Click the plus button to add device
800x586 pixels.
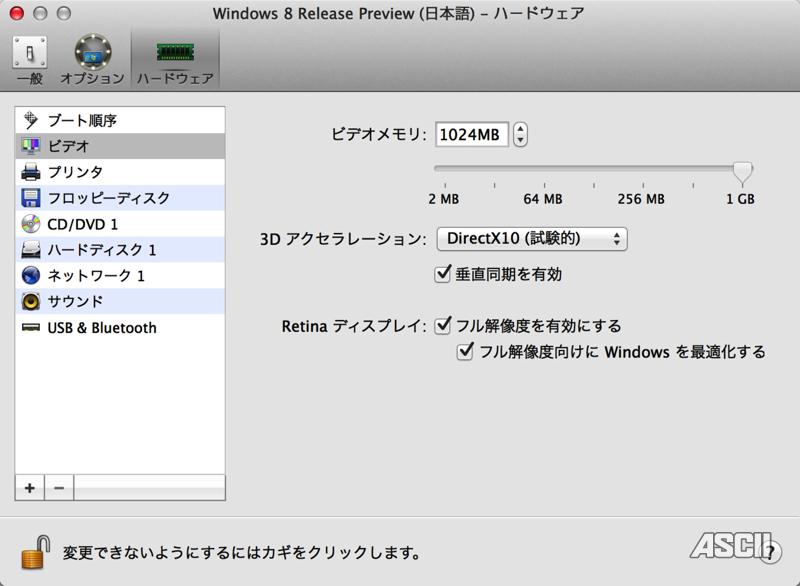point(30,488)
